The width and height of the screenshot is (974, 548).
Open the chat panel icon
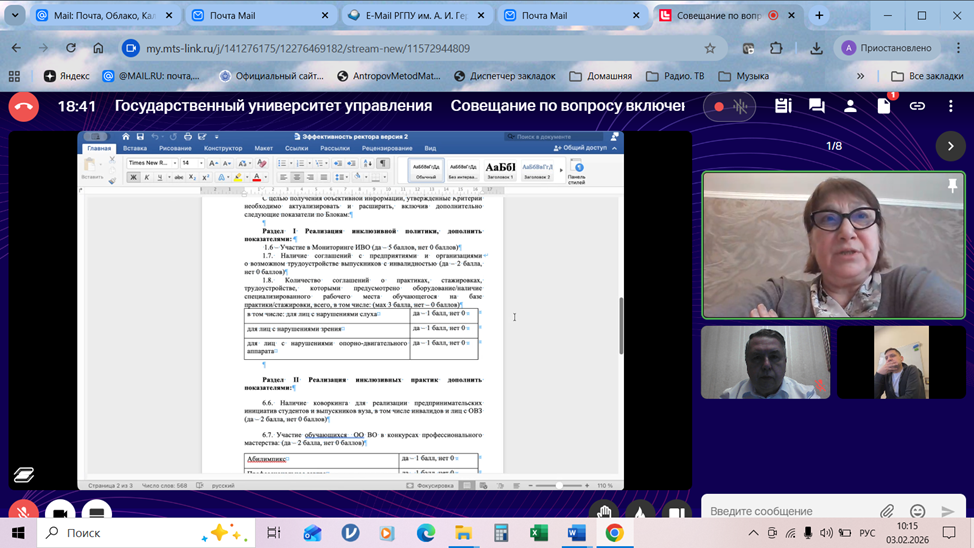817,106
